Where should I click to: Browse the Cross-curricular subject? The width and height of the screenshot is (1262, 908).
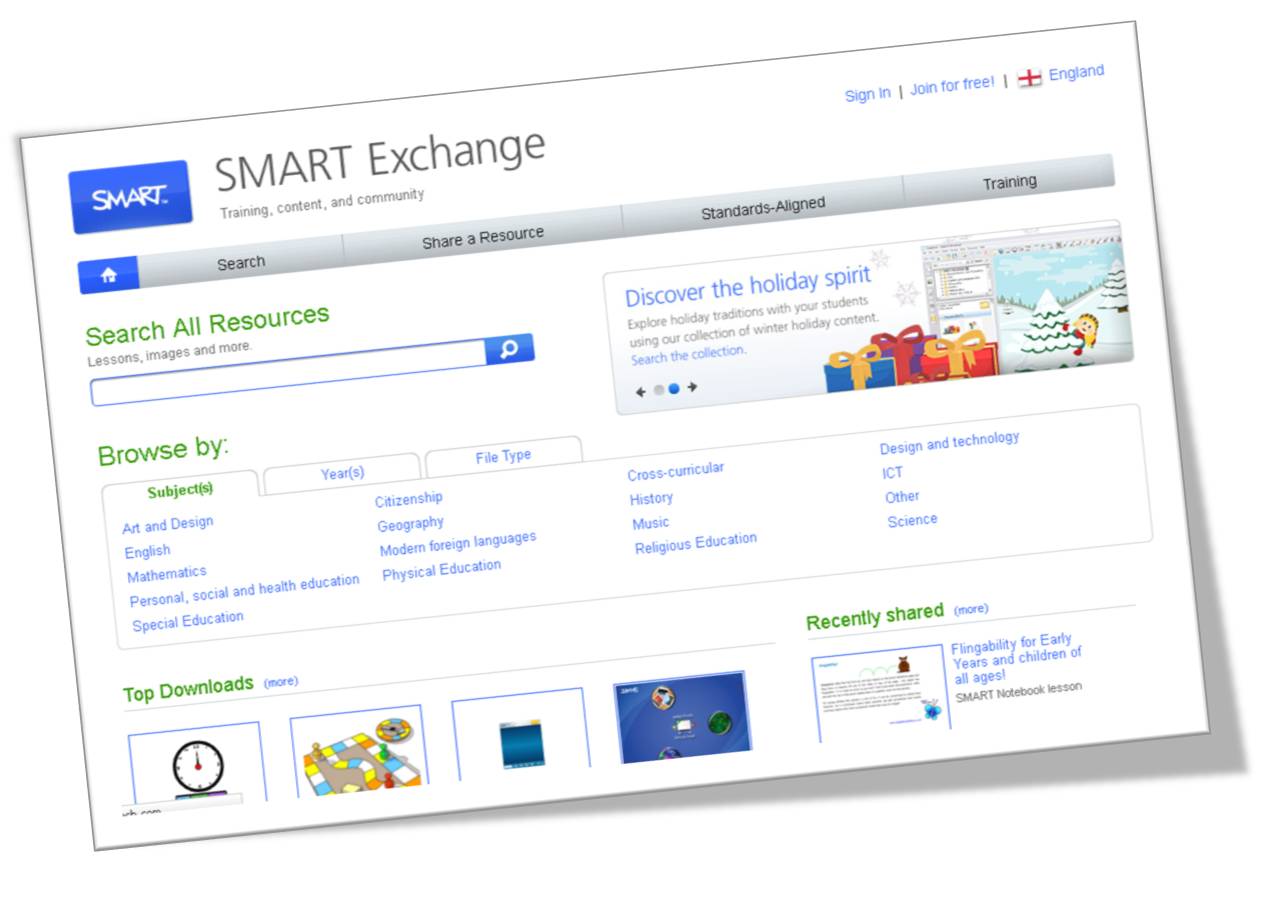[676, 470]
